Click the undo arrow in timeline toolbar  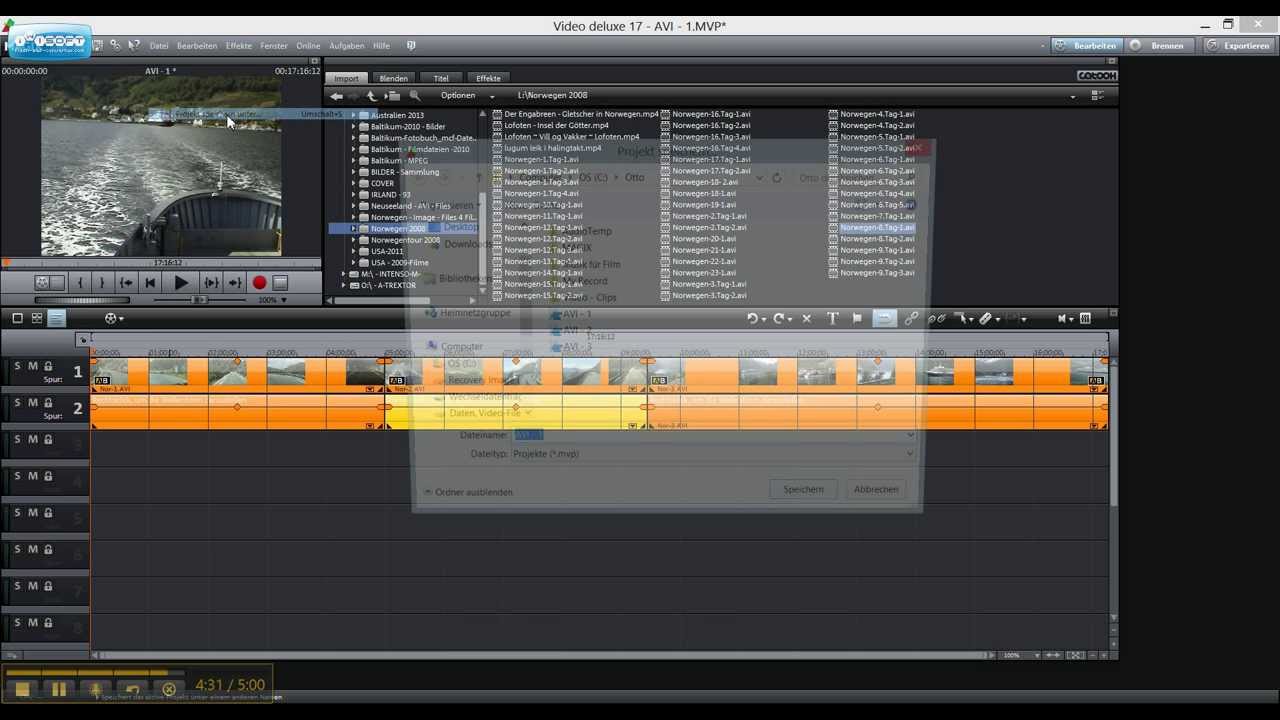(x=752, y=318)
